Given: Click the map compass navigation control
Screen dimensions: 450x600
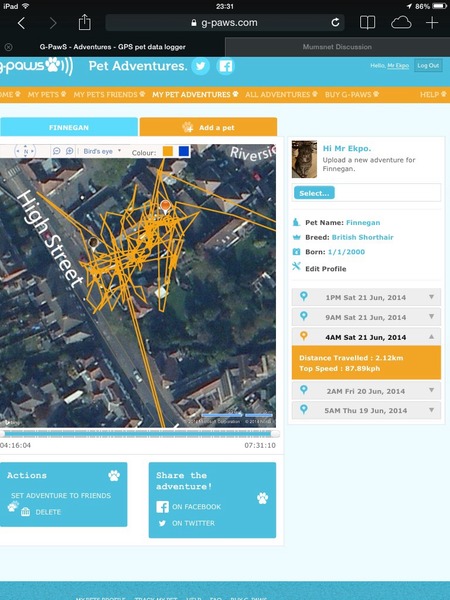Looking at the screenshot, I should pyautogui.click(x=25, y=151).
